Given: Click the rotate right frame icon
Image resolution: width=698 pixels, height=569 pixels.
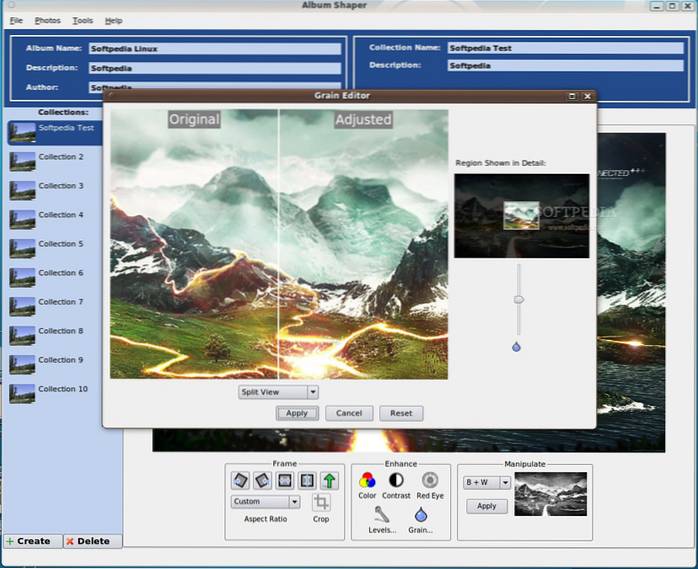Looking at the screenshot, I should 262,481.
